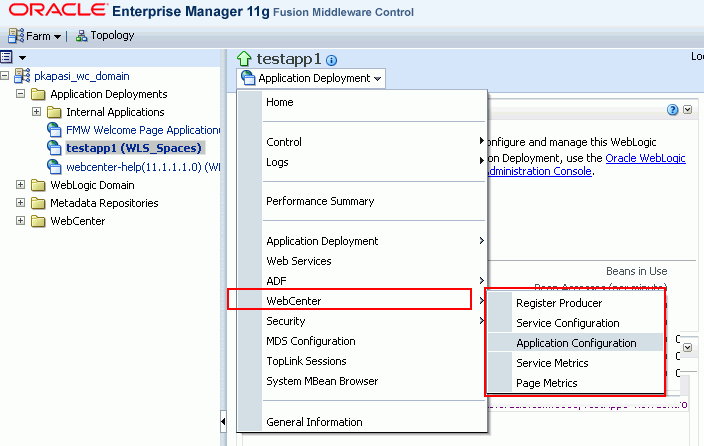
Task: Select testapp1 (WLS_Spaces) in tree
Action: tap(134, 148)
